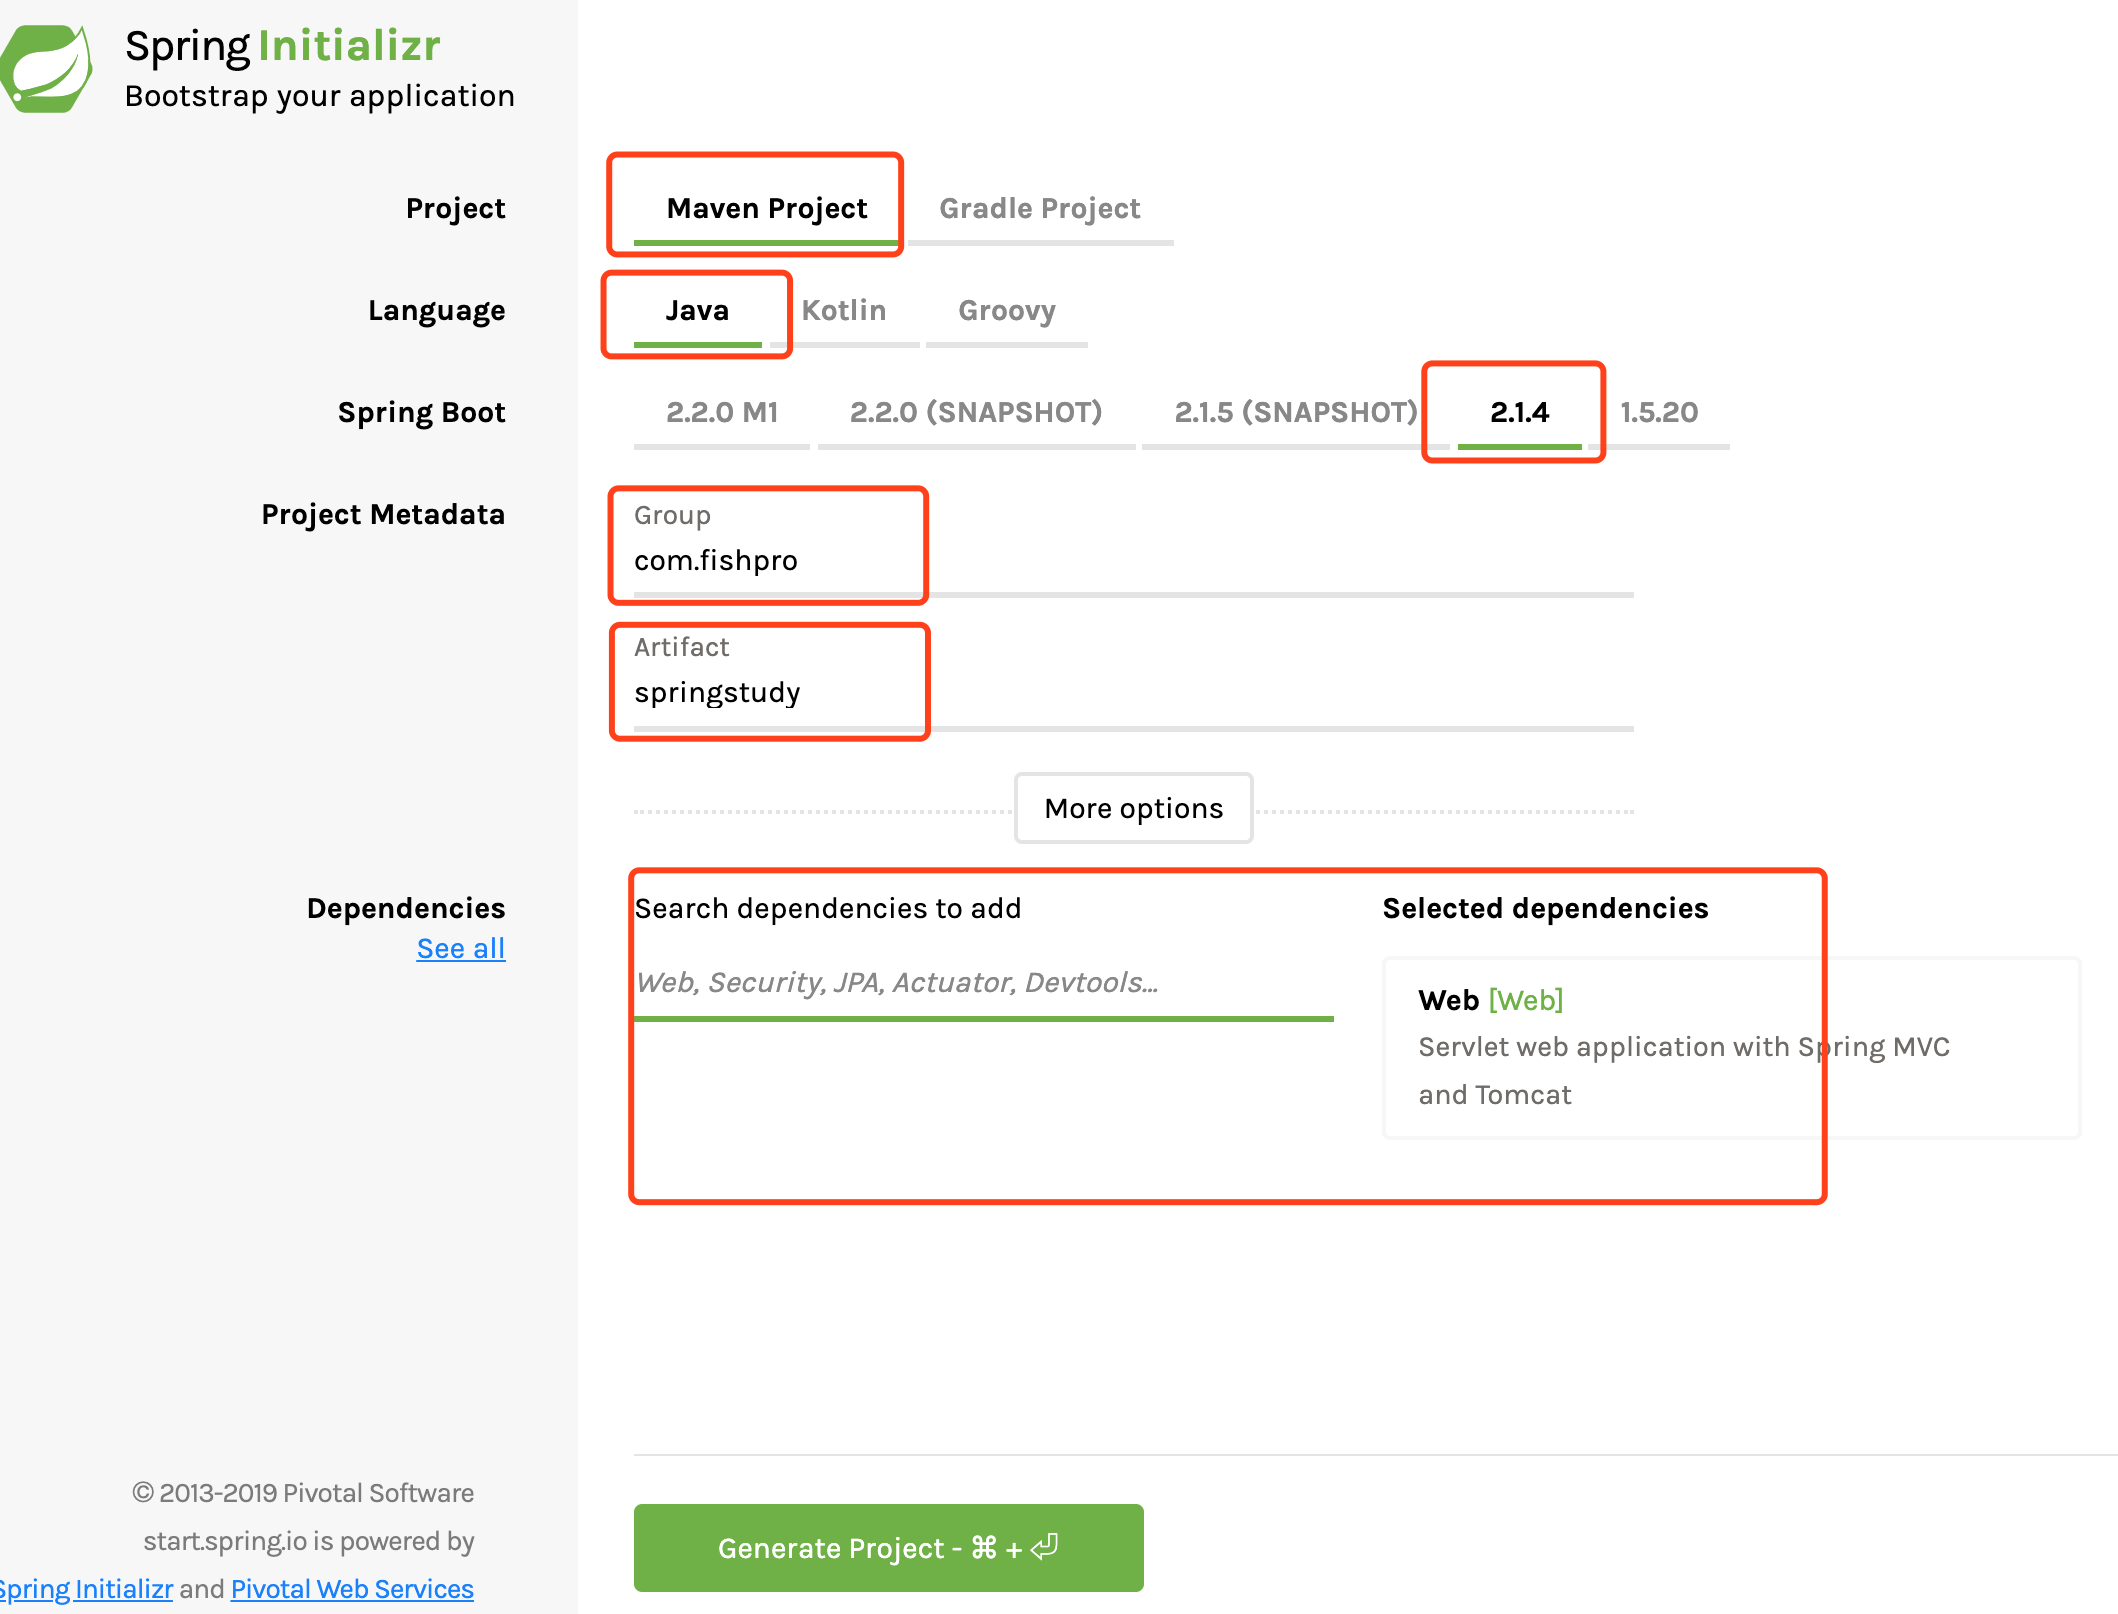Open the Pivotal Web Services link
The image size is (2118, 1614).
point(352,1588)
